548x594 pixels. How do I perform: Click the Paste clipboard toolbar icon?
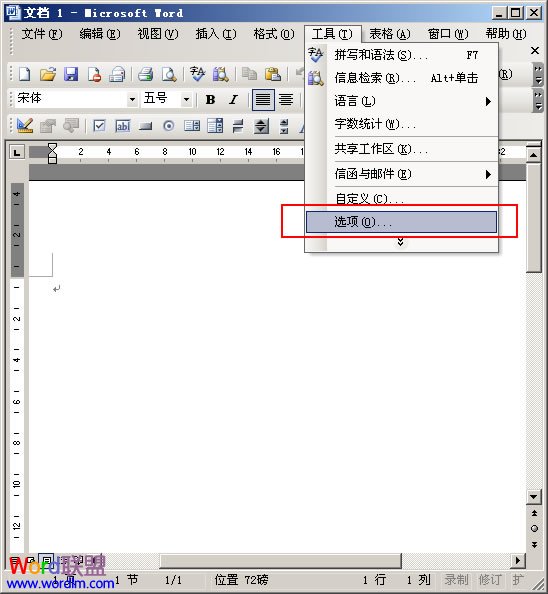tap(273, 74)
